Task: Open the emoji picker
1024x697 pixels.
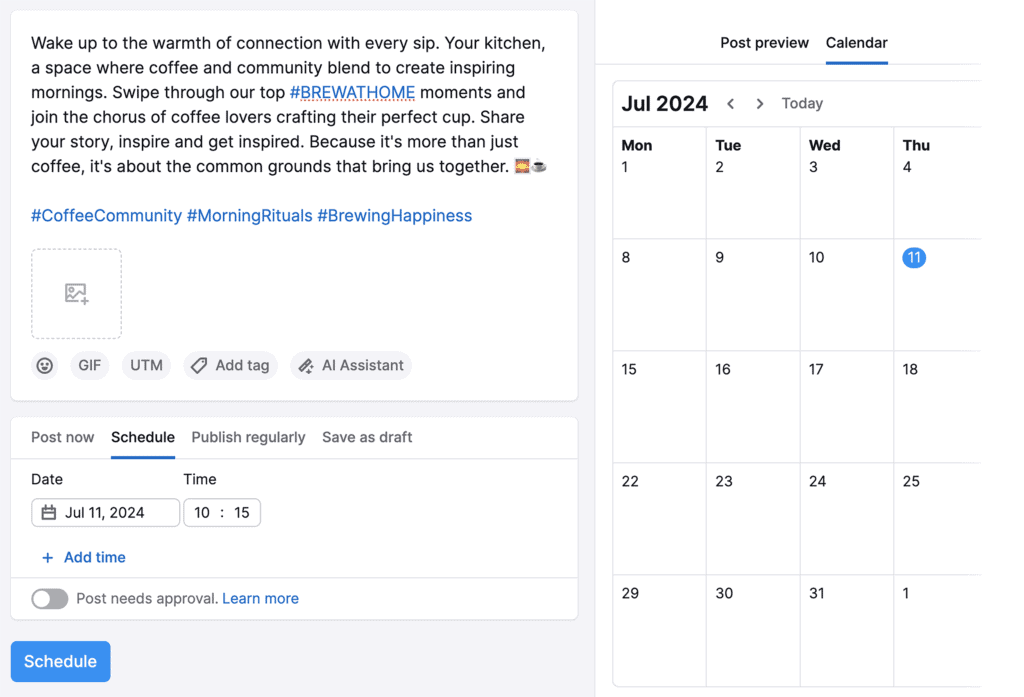Action: [44, 365]
